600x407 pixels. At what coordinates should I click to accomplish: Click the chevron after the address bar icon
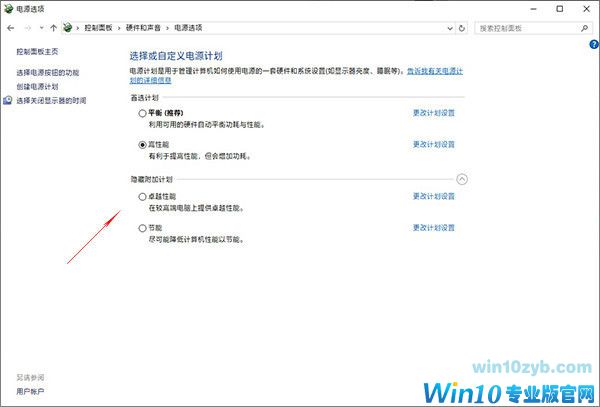pyautogui.click(x=78, y=28)
